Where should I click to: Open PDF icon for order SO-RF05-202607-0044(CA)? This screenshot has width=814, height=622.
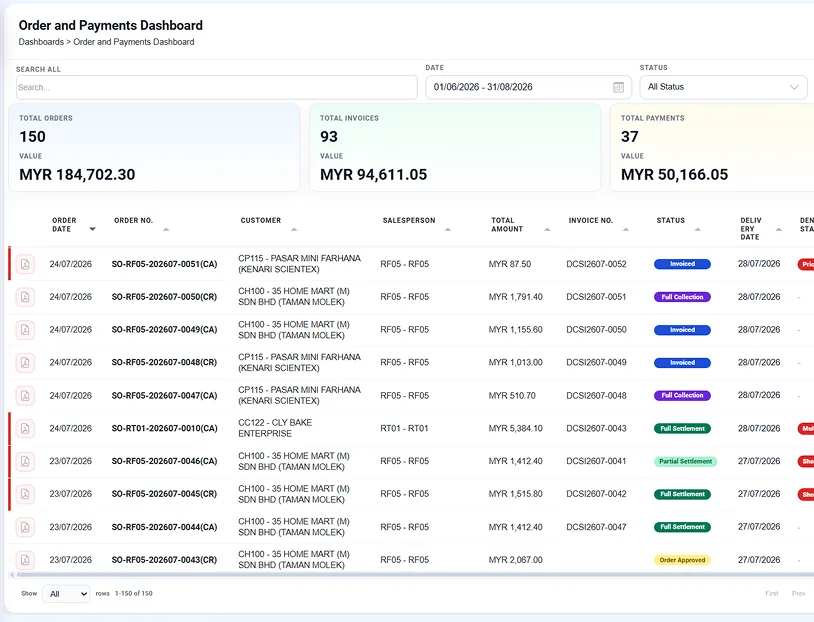pyautogui.click(x=25, y=527)
